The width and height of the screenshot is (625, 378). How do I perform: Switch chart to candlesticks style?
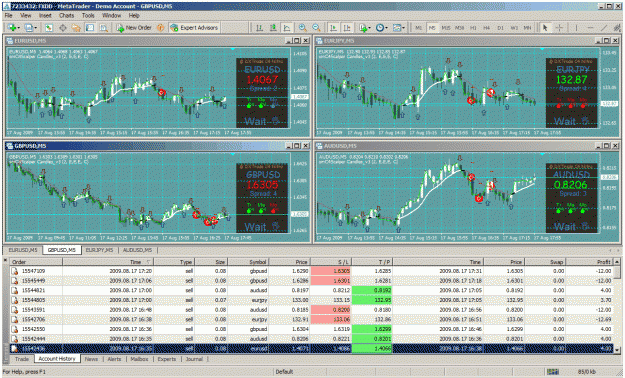(273, 28)
